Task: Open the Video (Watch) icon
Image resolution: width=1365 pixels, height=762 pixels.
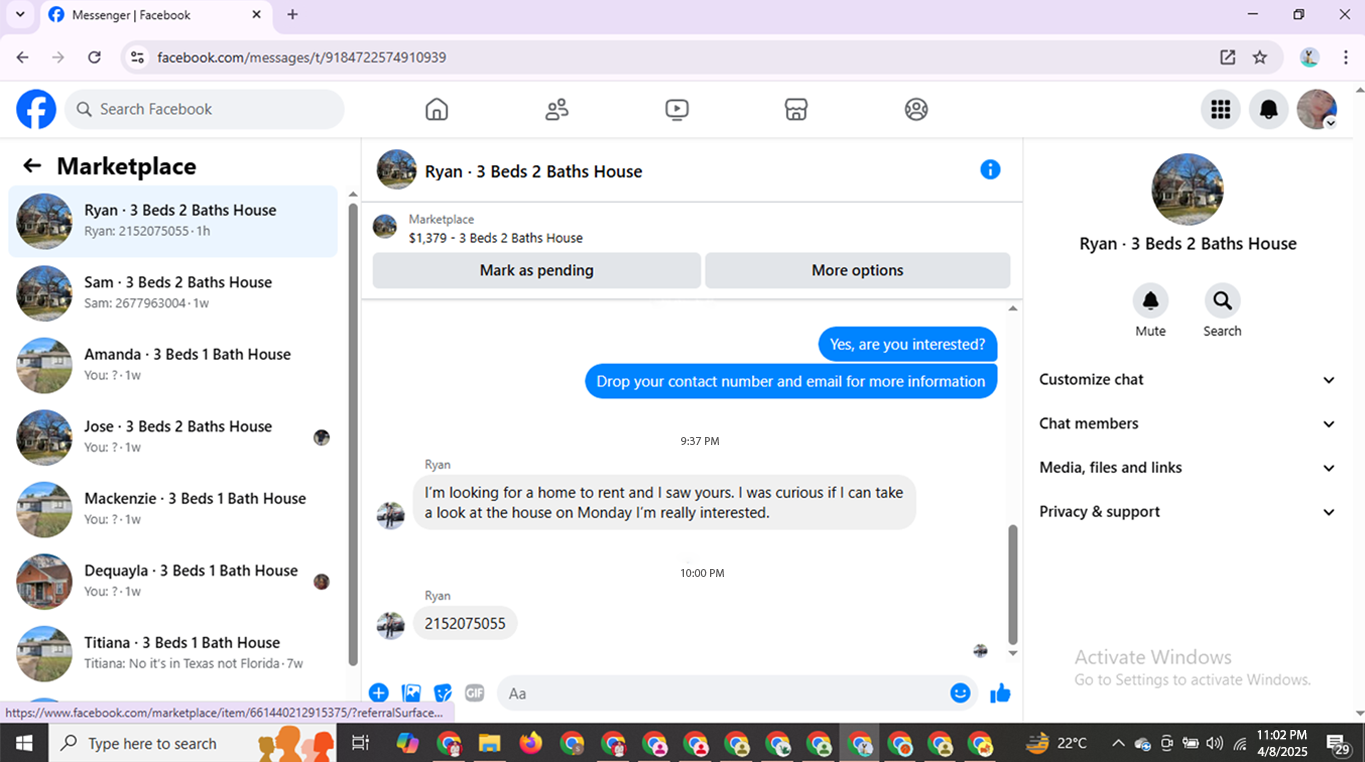Action: pos(677,109)
